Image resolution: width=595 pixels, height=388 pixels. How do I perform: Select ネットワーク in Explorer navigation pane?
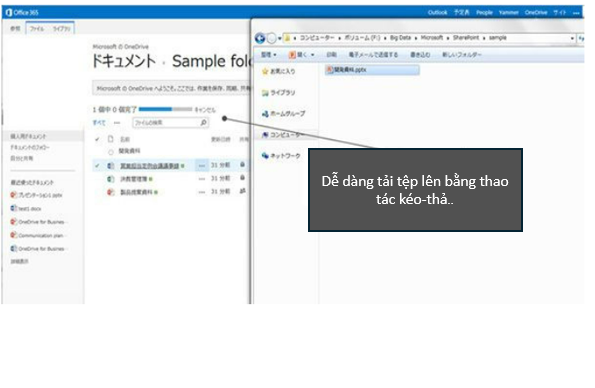pyautogui.click(x=281, y=156)
